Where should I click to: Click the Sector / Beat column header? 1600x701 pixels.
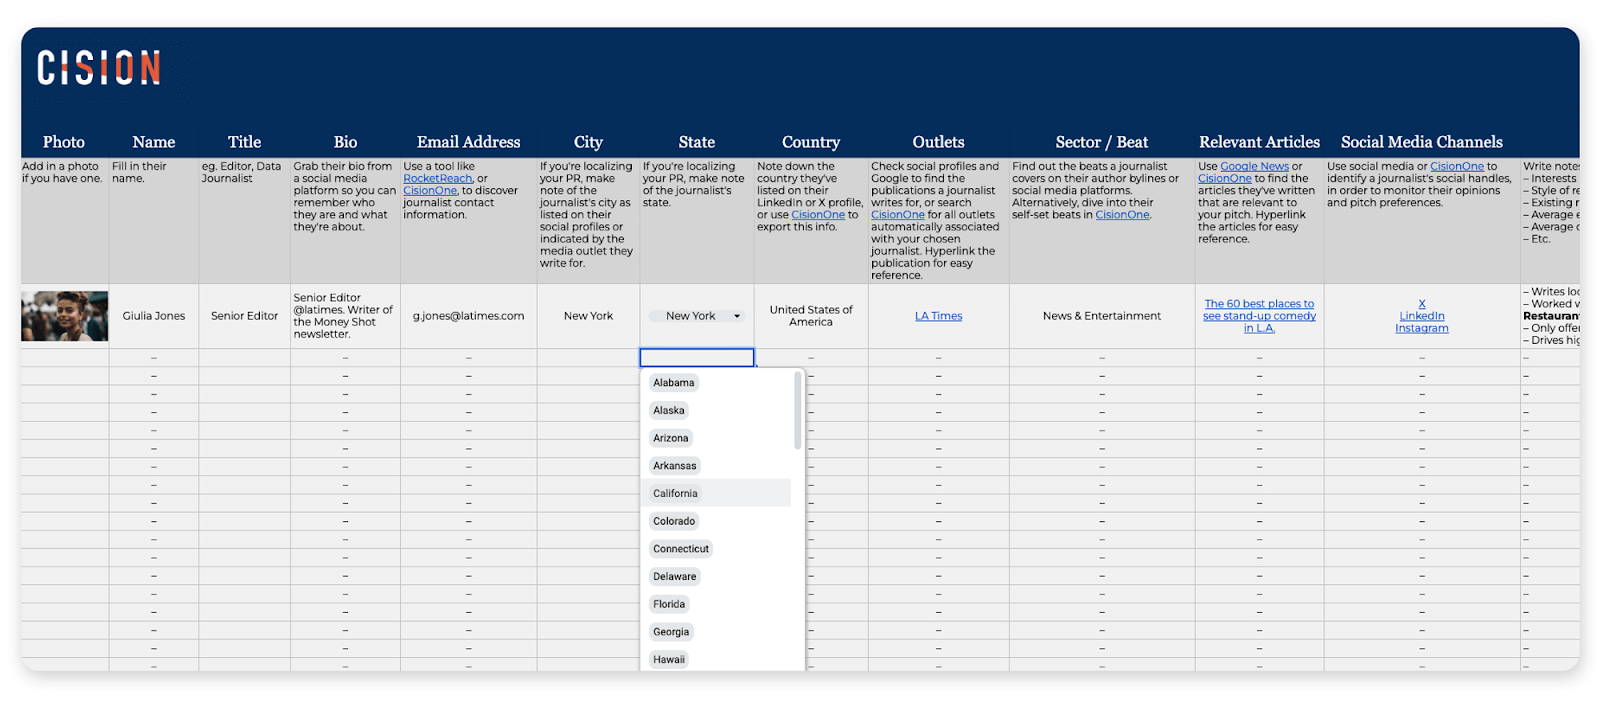click(1102, 142)
